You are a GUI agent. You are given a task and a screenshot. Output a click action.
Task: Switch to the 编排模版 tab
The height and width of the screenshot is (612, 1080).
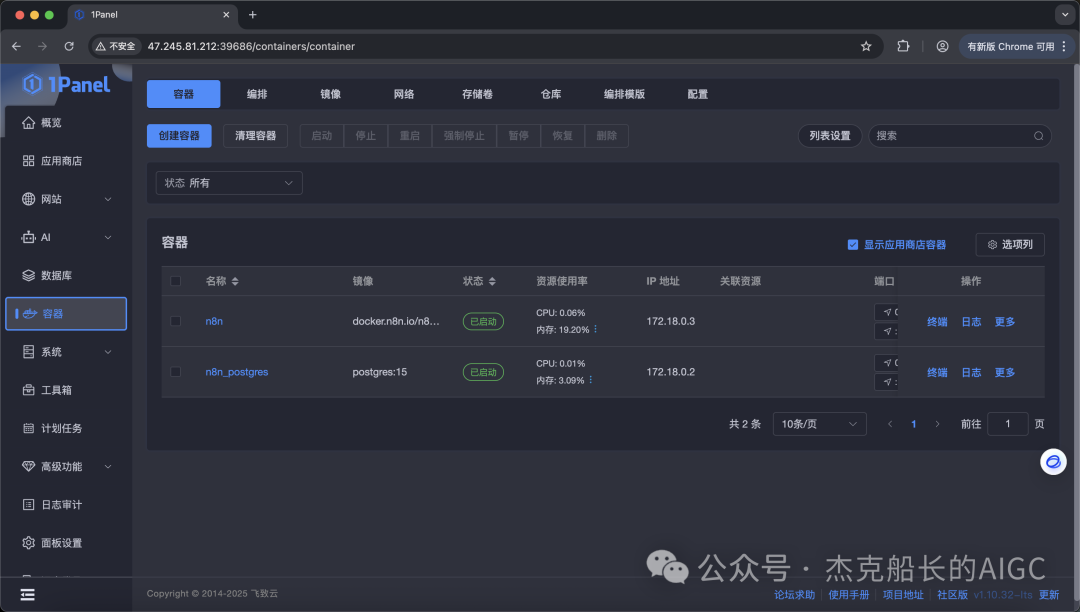625,94
